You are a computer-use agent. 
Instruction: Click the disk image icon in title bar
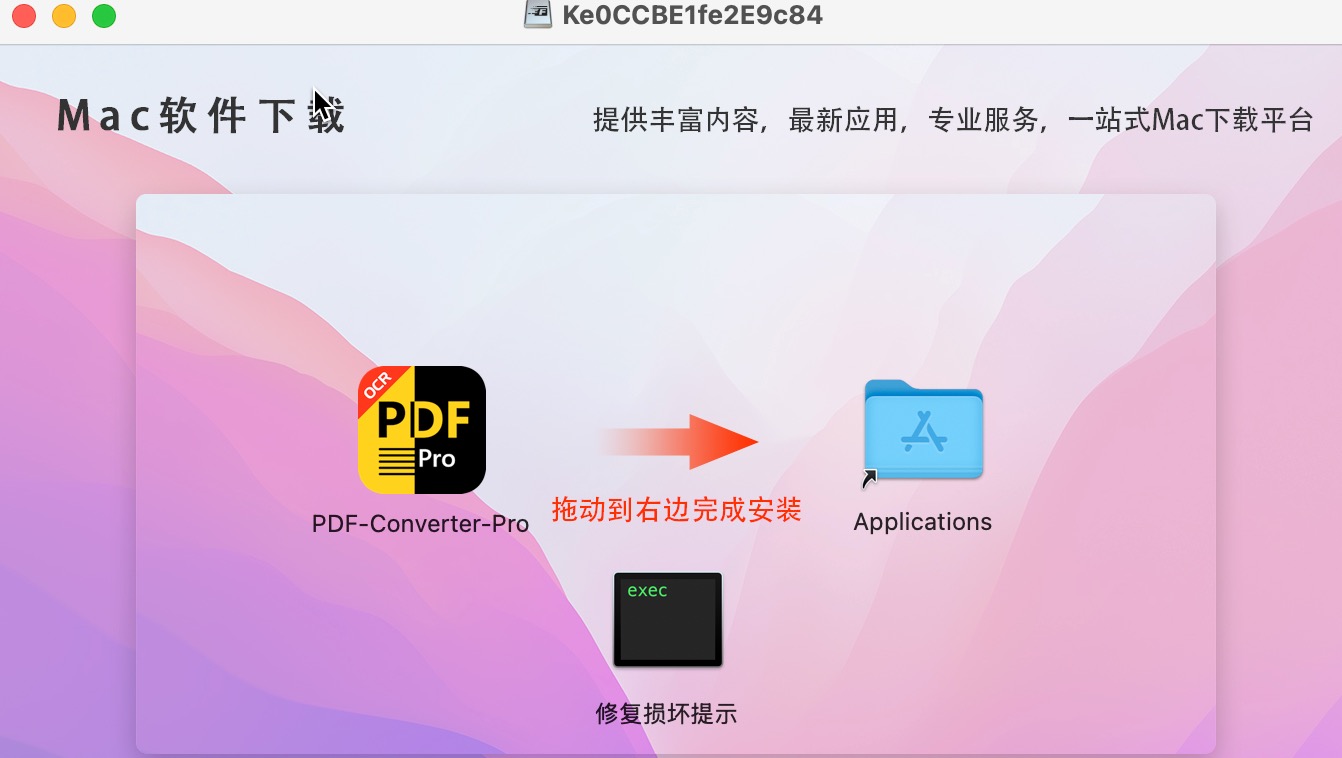tap(538, 14)
